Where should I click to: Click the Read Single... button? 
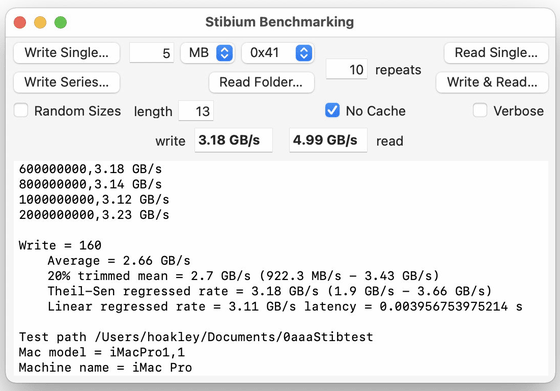496,53
